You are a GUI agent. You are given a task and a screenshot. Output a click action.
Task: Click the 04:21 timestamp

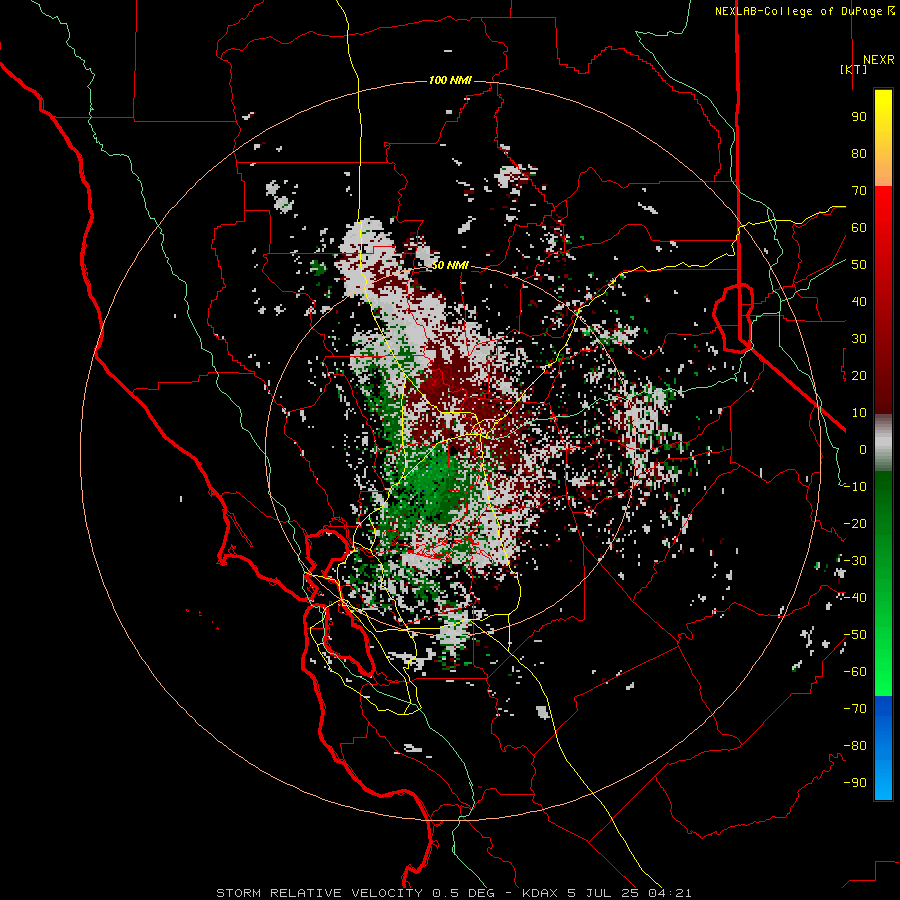pos(670,893)
